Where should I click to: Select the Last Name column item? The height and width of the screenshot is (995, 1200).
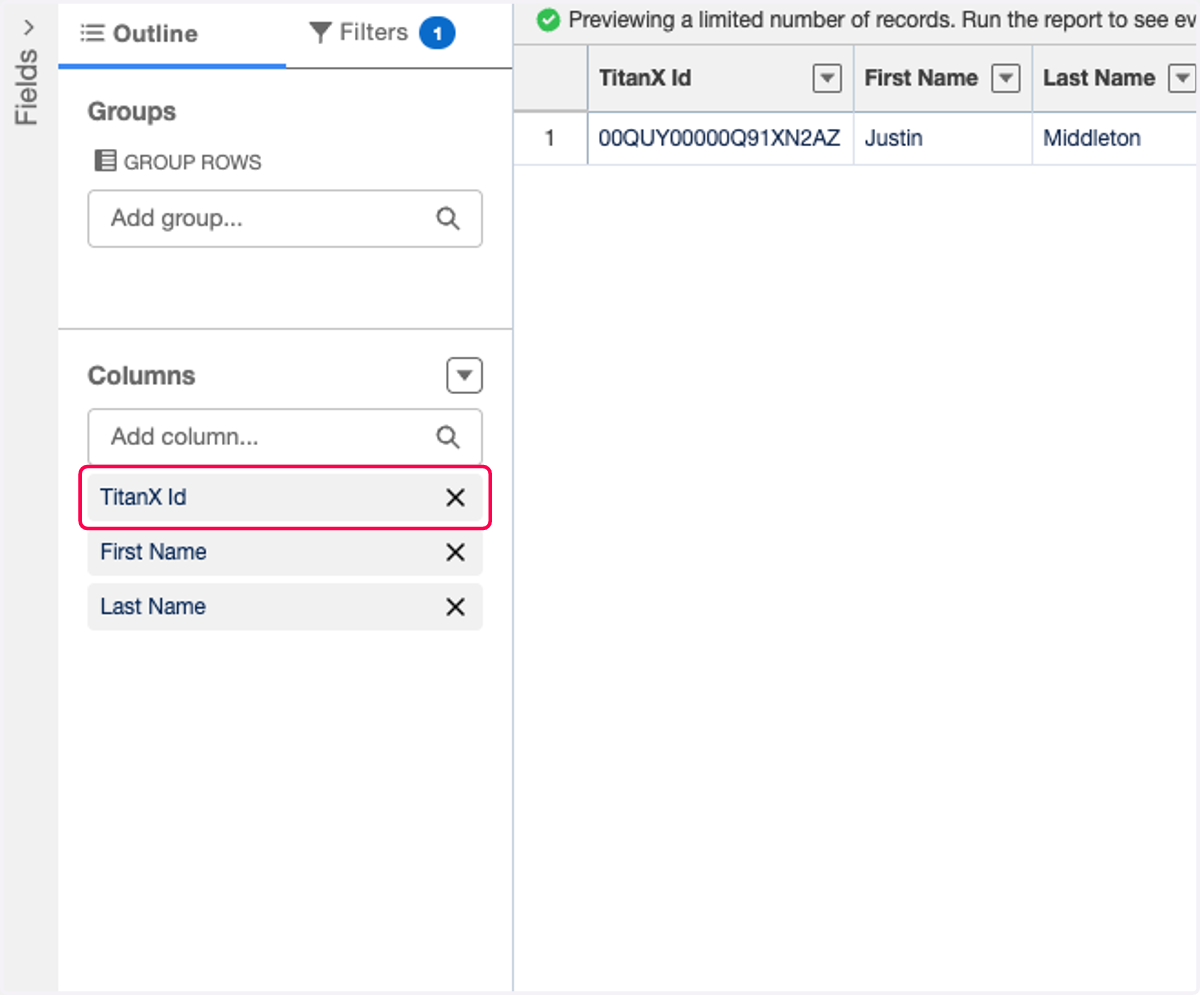[285, 607]
